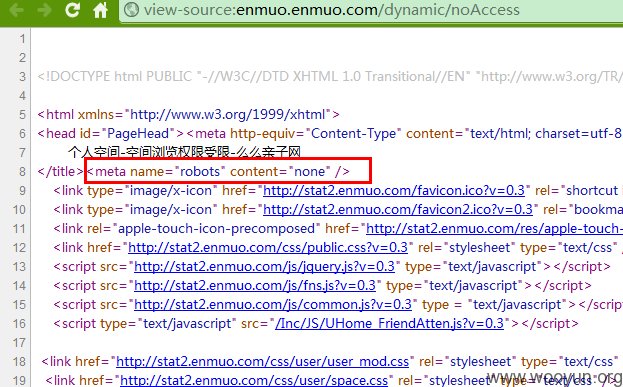Open the favicon.ico?v=0.3 link
Screen dimensions: 623x387
(x=394, y=190)
